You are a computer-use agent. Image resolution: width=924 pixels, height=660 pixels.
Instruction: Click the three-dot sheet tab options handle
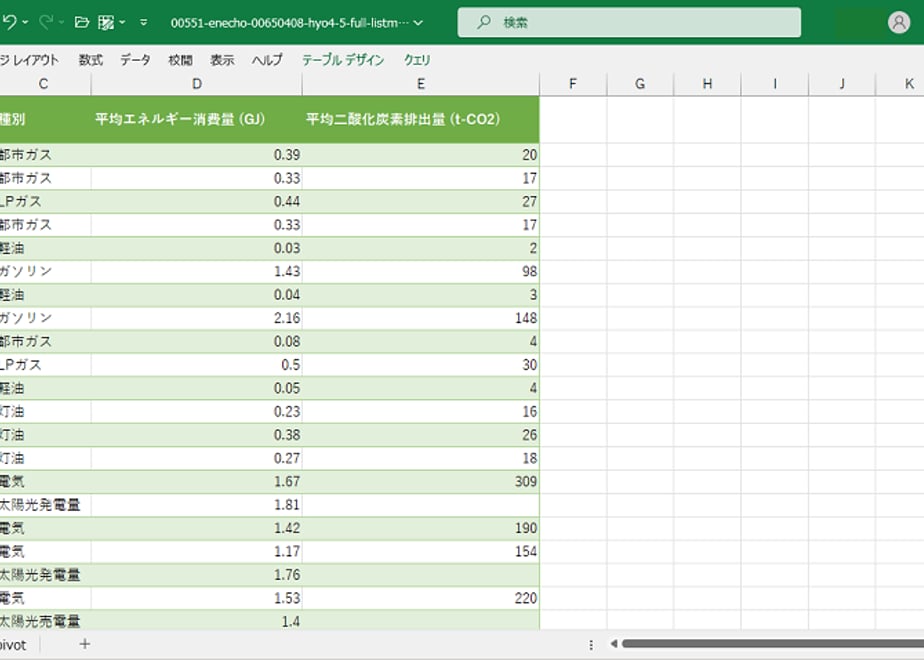591,645
